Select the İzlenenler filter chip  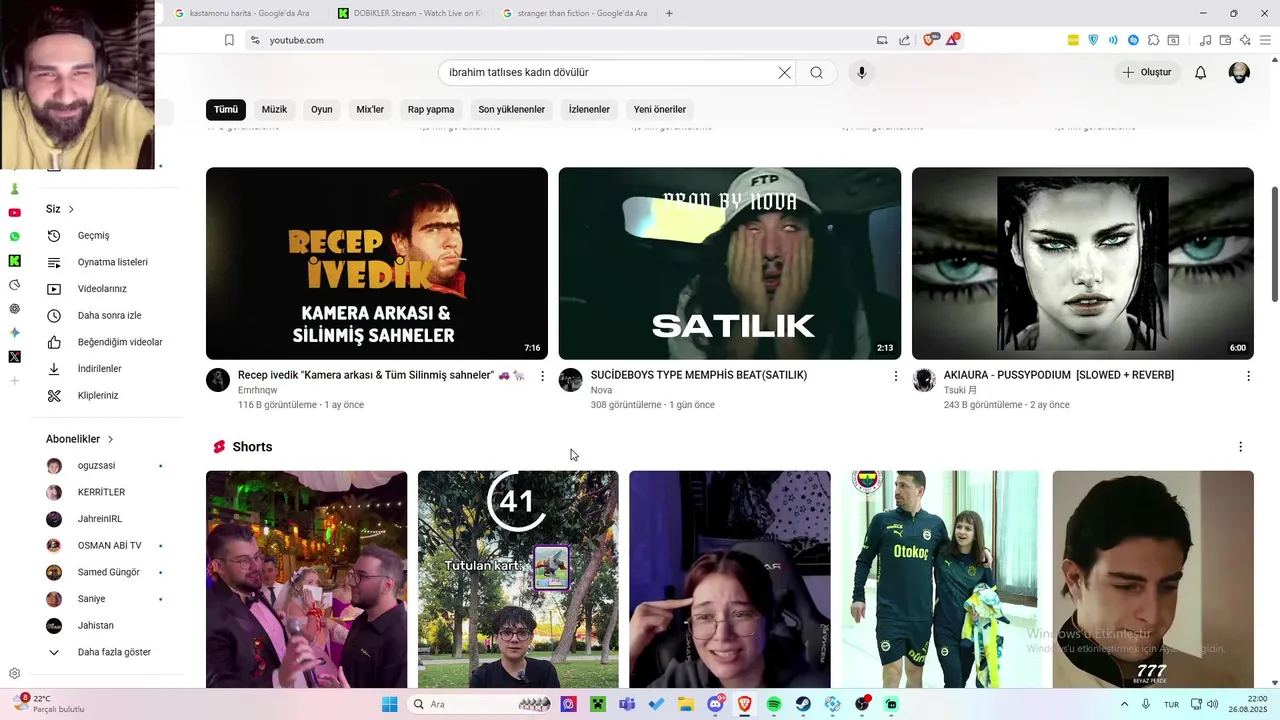click(589, 109)
